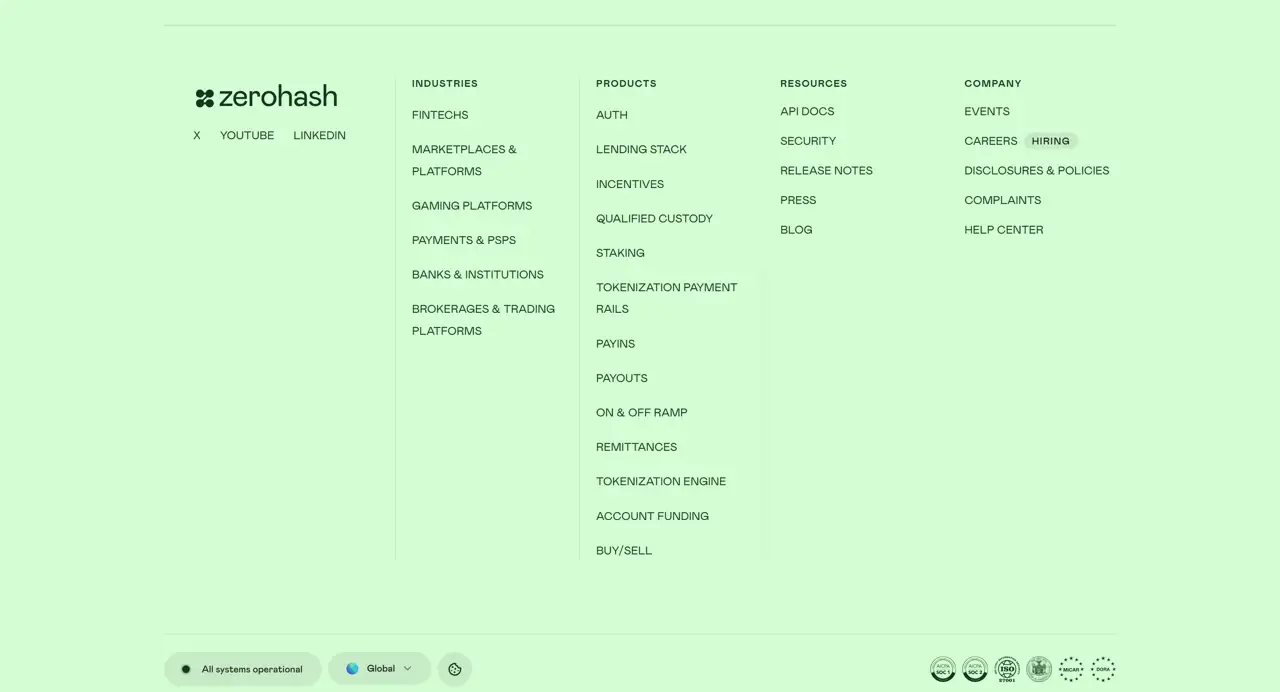Open Disclosures & Policies link
The image size is (1280, 692).
point(1037,170)
